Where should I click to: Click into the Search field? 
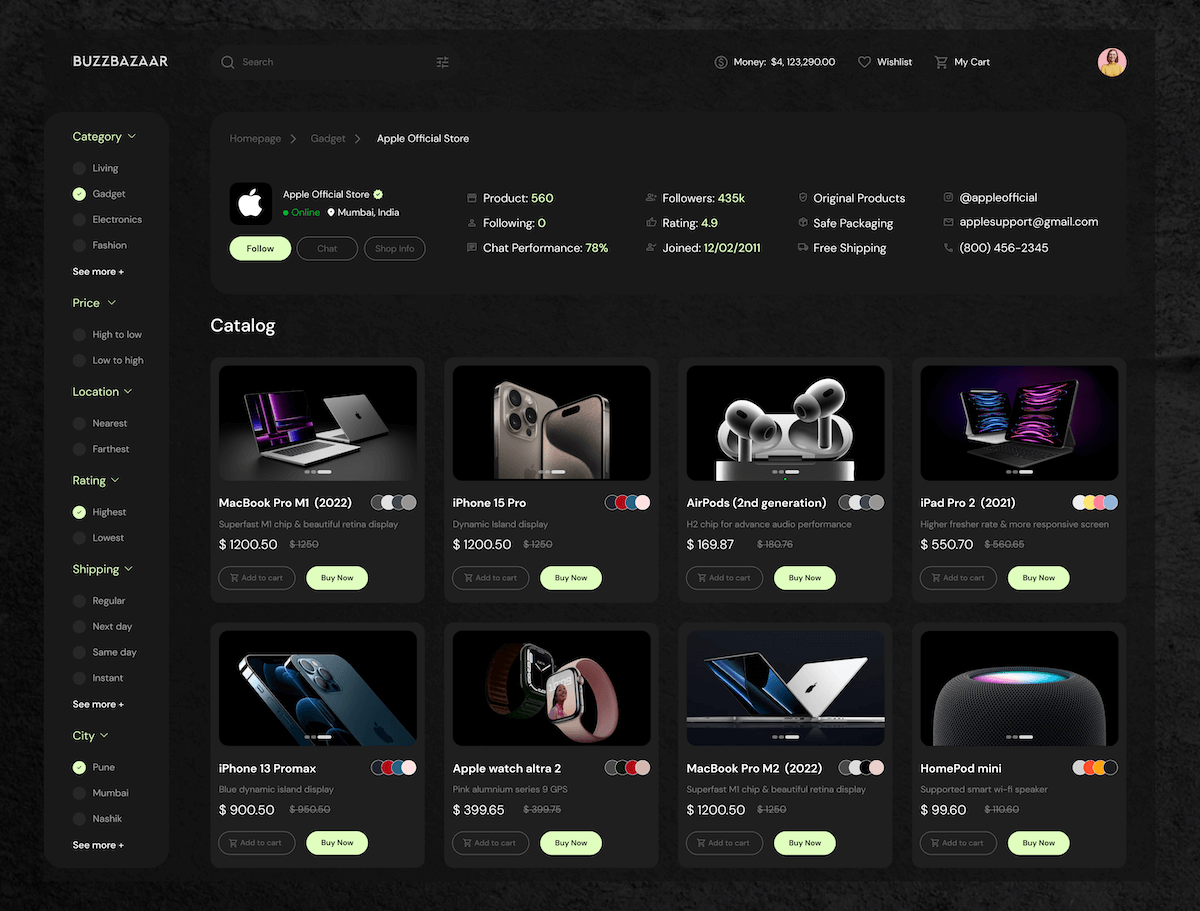tap(335, 62)
